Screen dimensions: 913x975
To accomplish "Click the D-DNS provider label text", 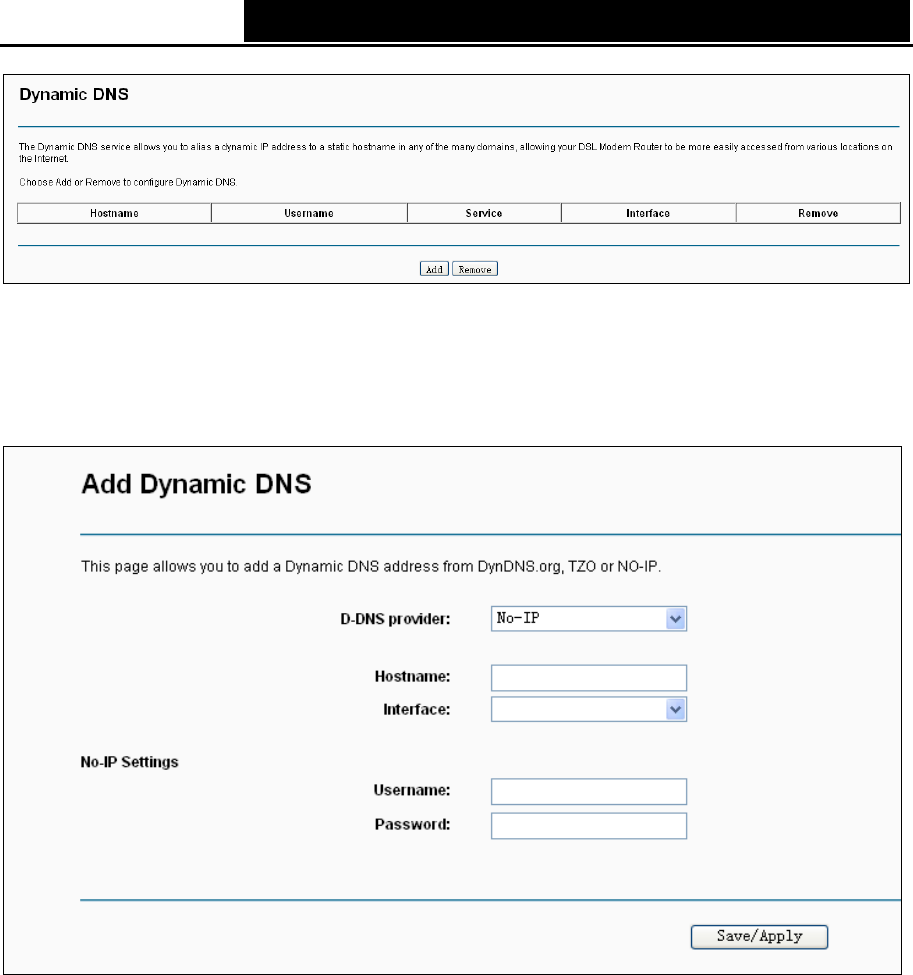I will [395, 619].
